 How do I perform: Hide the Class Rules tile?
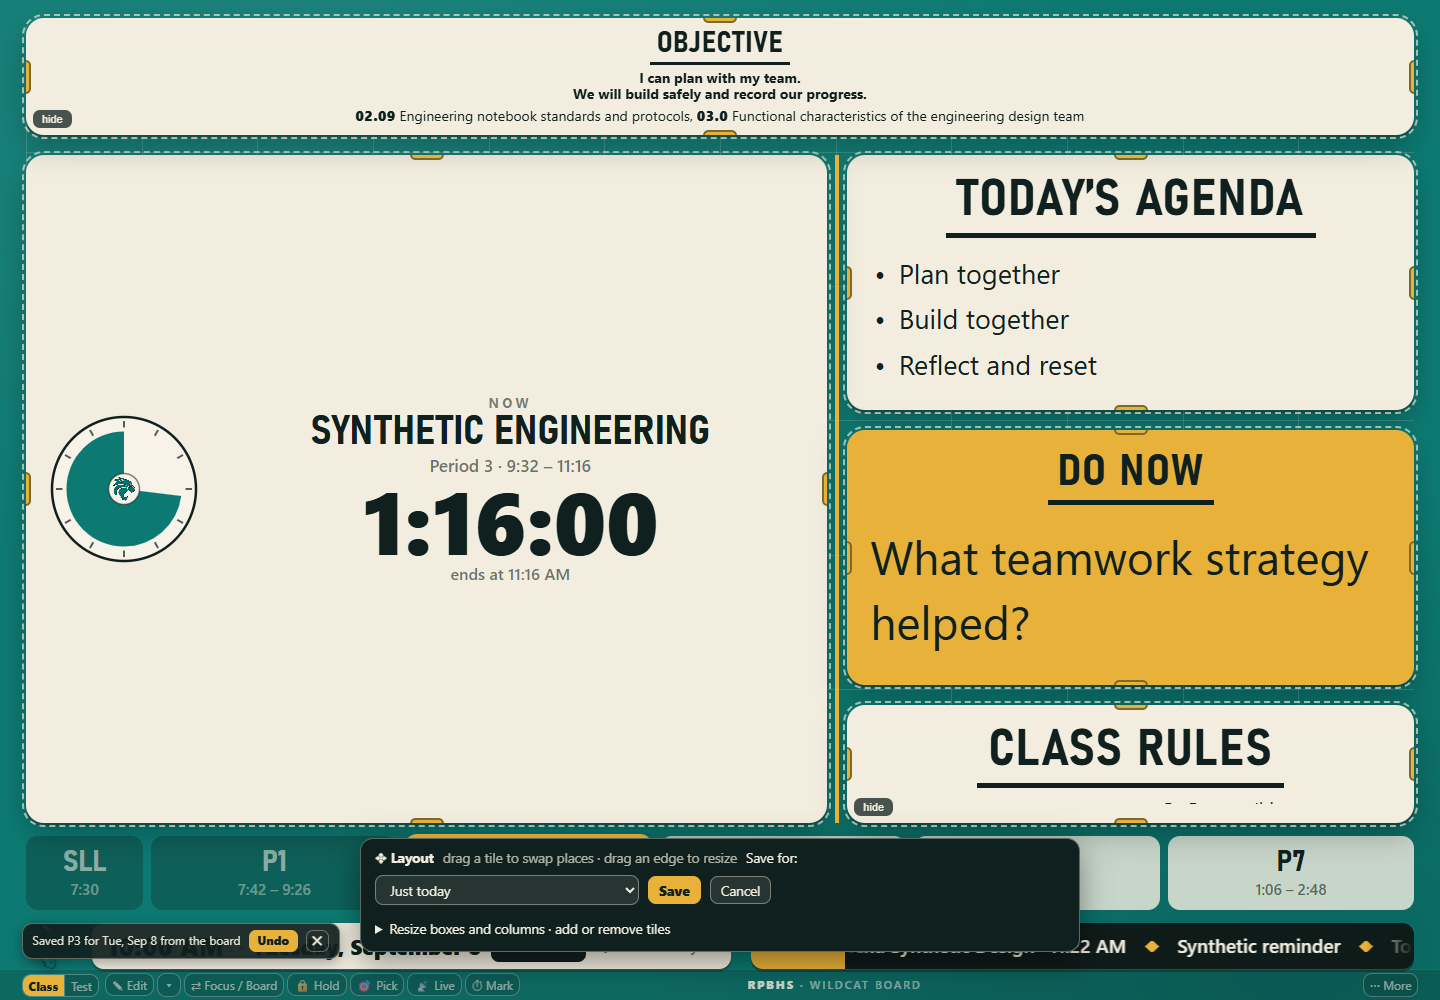(x=873, y=807)
